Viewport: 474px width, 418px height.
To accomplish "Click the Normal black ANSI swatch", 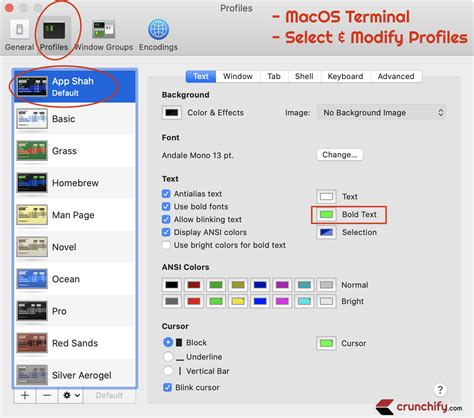I will (x=172, y=285).
